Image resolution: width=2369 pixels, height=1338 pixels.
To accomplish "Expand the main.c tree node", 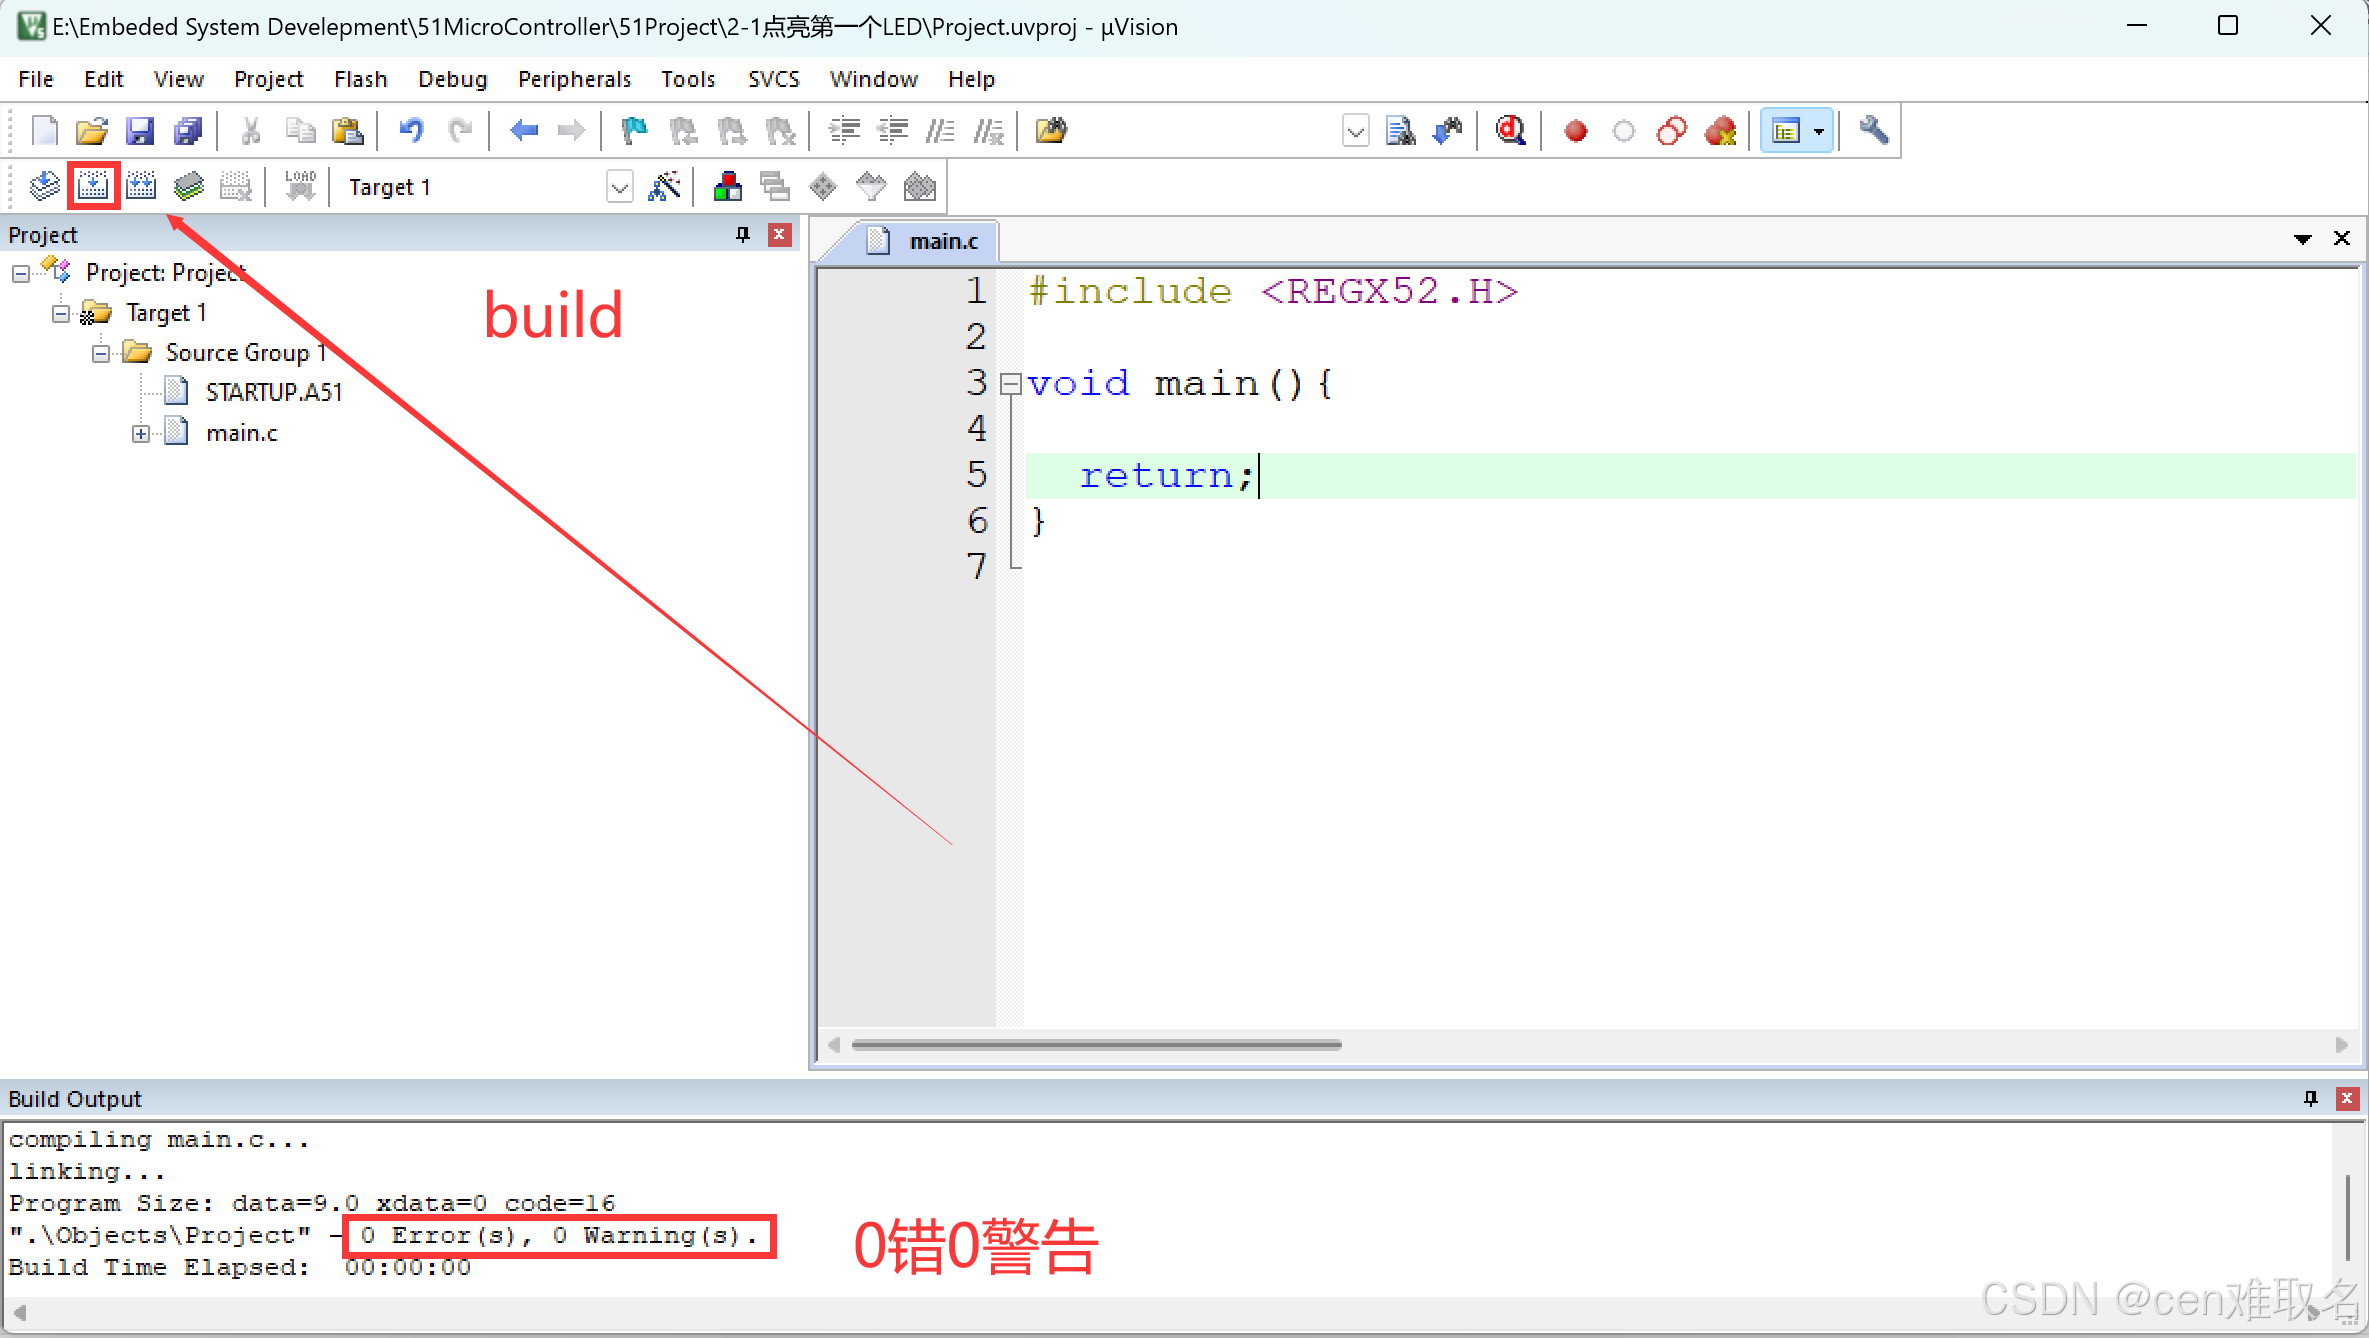I will [141, 434].
